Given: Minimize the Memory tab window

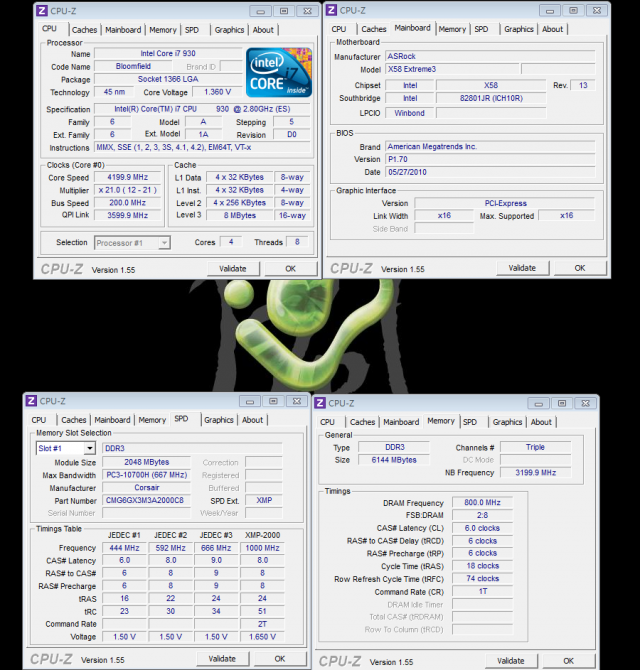Looking at the screenshot, I should pos(539,404).
